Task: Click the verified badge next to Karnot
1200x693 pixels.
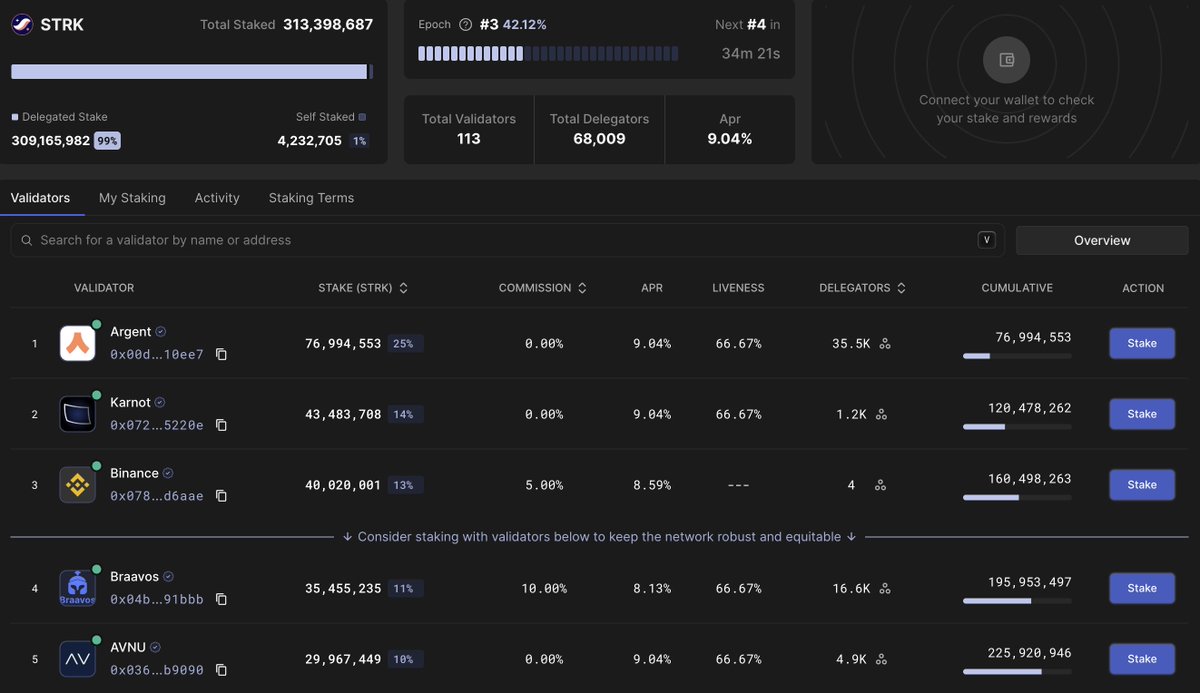Action: tap(160, 403)
